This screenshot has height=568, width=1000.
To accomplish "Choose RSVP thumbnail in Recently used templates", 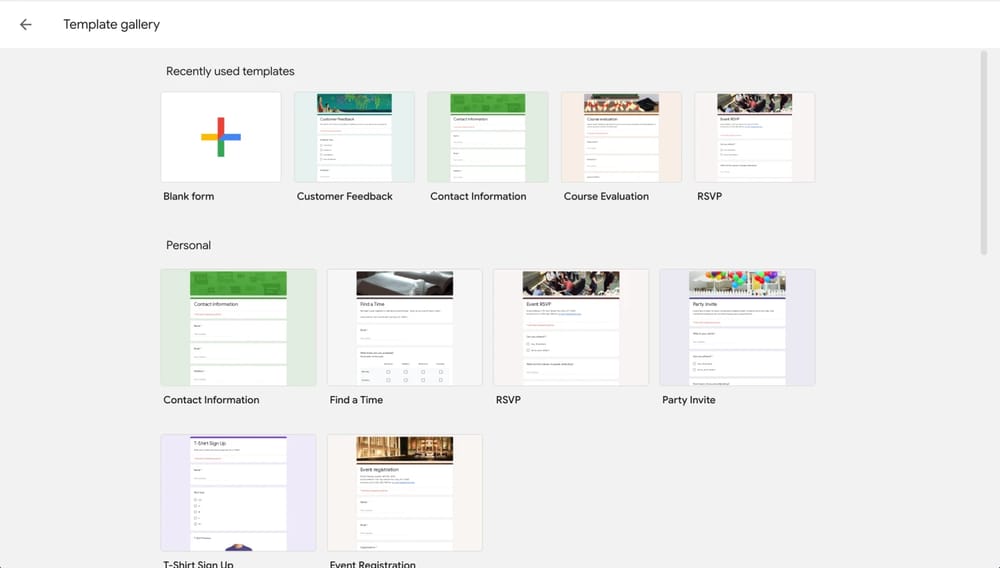I will click(x=754, y=137).
